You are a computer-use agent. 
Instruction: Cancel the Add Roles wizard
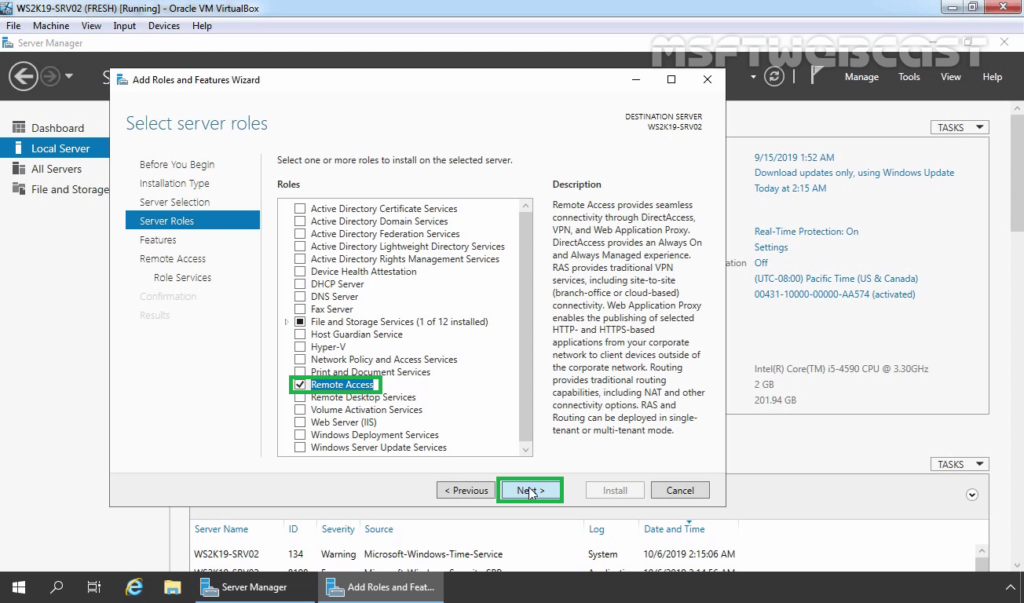tap(680, 490)
